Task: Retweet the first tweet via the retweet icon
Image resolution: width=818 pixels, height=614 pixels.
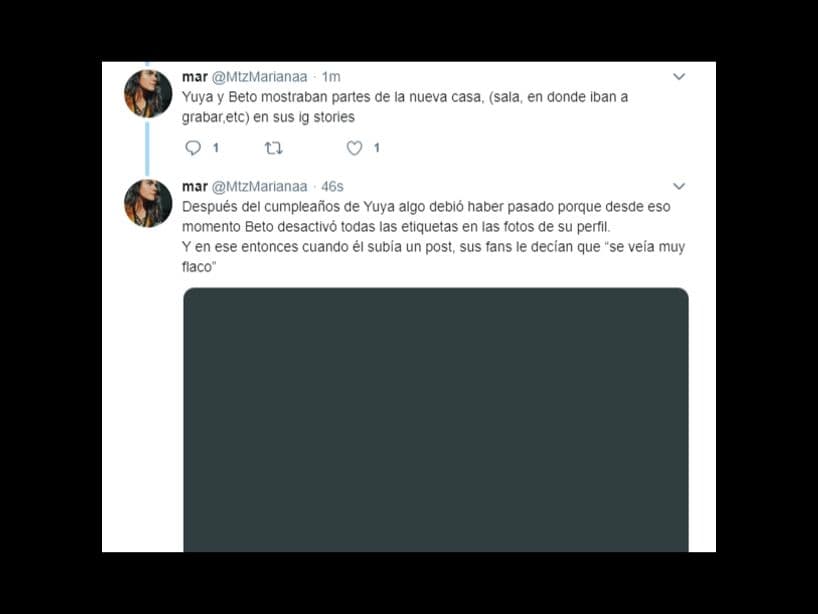Action: (273, 149)
